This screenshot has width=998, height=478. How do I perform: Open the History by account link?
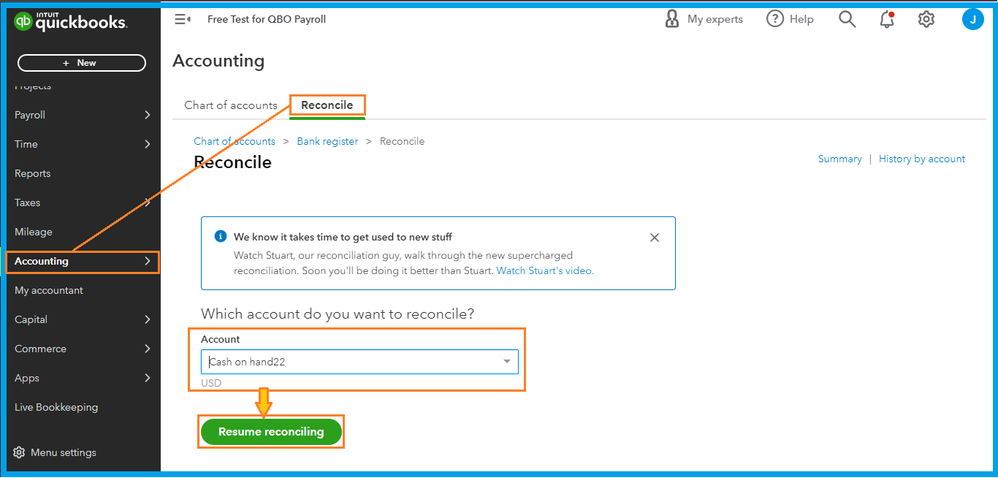tap(922, 159)
